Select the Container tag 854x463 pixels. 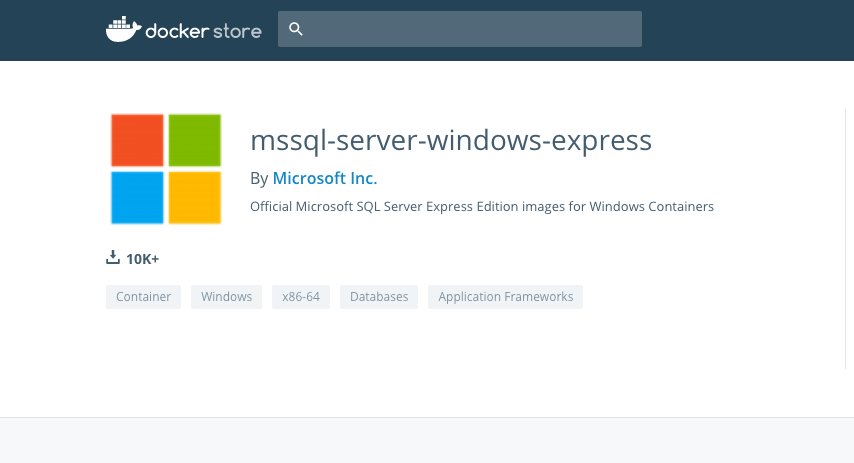click(x=143, y=297)
